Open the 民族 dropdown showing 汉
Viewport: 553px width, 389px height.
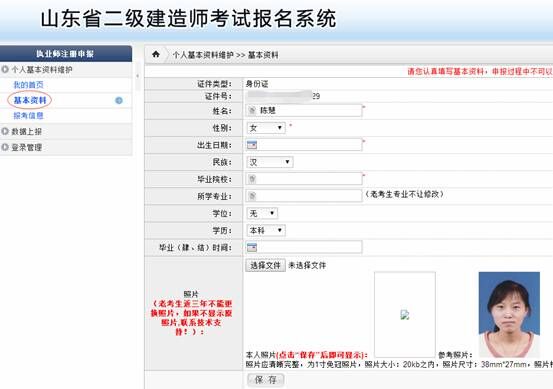click(x=270, y=162)
